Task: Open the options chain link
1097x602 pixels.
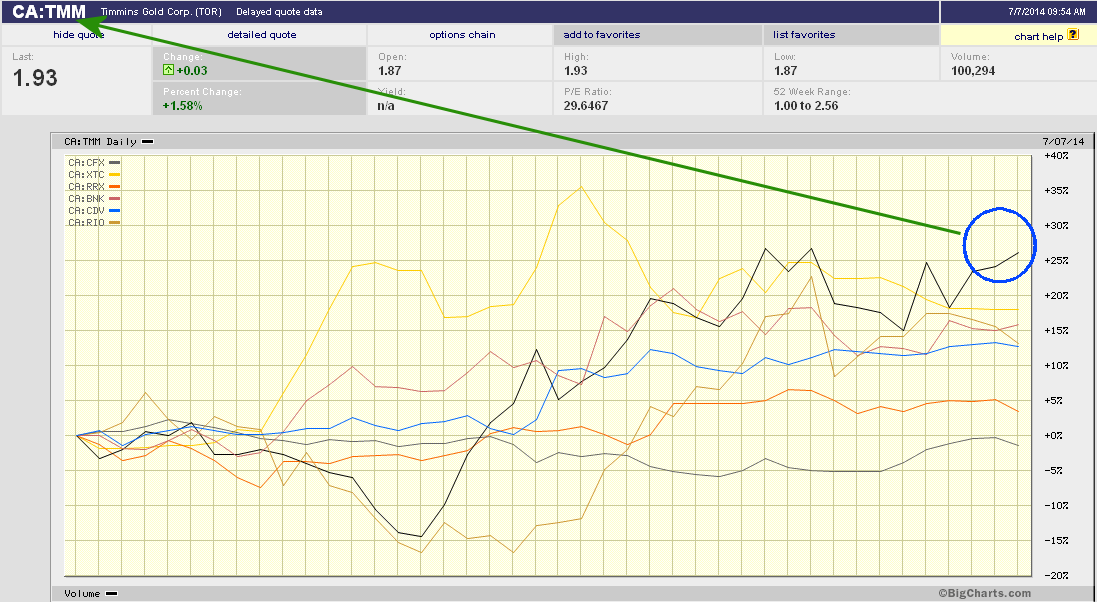Action: (462, 34)
